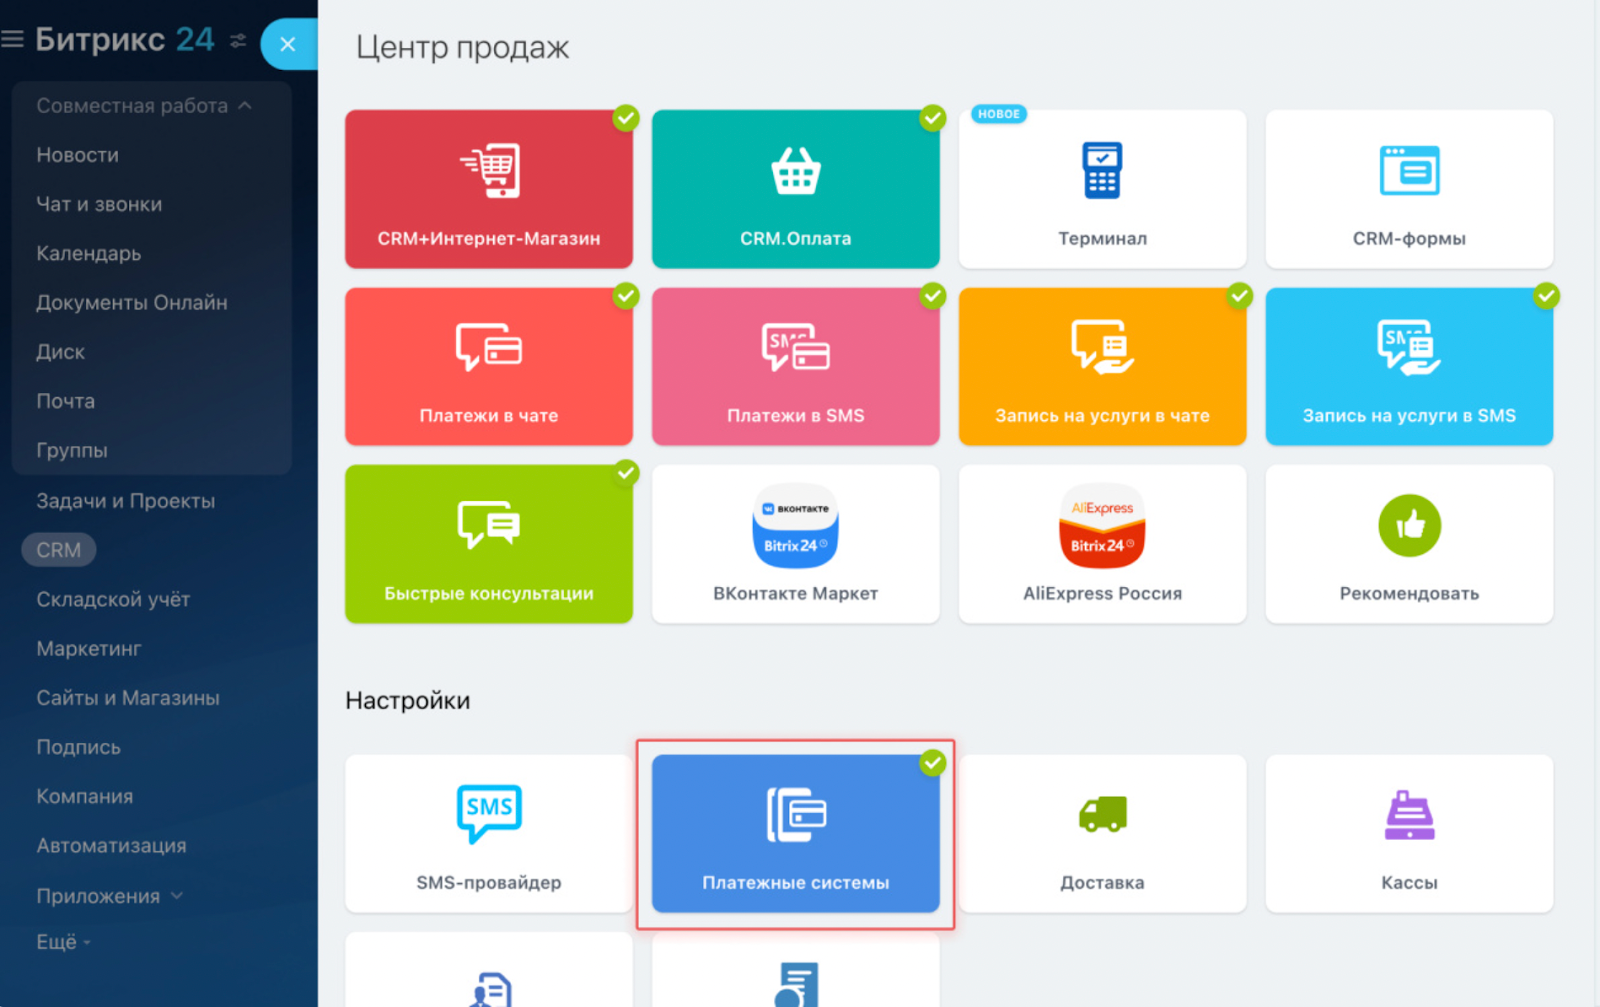This screenshot has height=1007, width=1600.
Task: Open Календарь in the sidebar
Action: pos(88,254)
